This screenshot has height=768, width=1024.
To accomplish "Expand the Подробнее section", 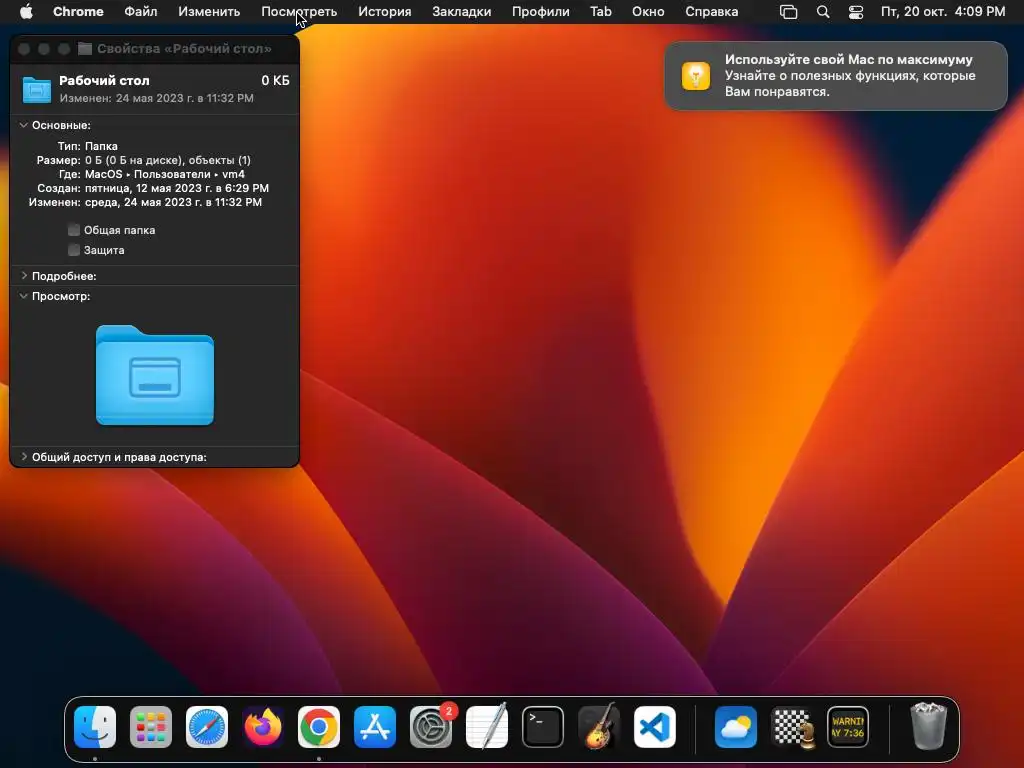I will pos(24,276).
